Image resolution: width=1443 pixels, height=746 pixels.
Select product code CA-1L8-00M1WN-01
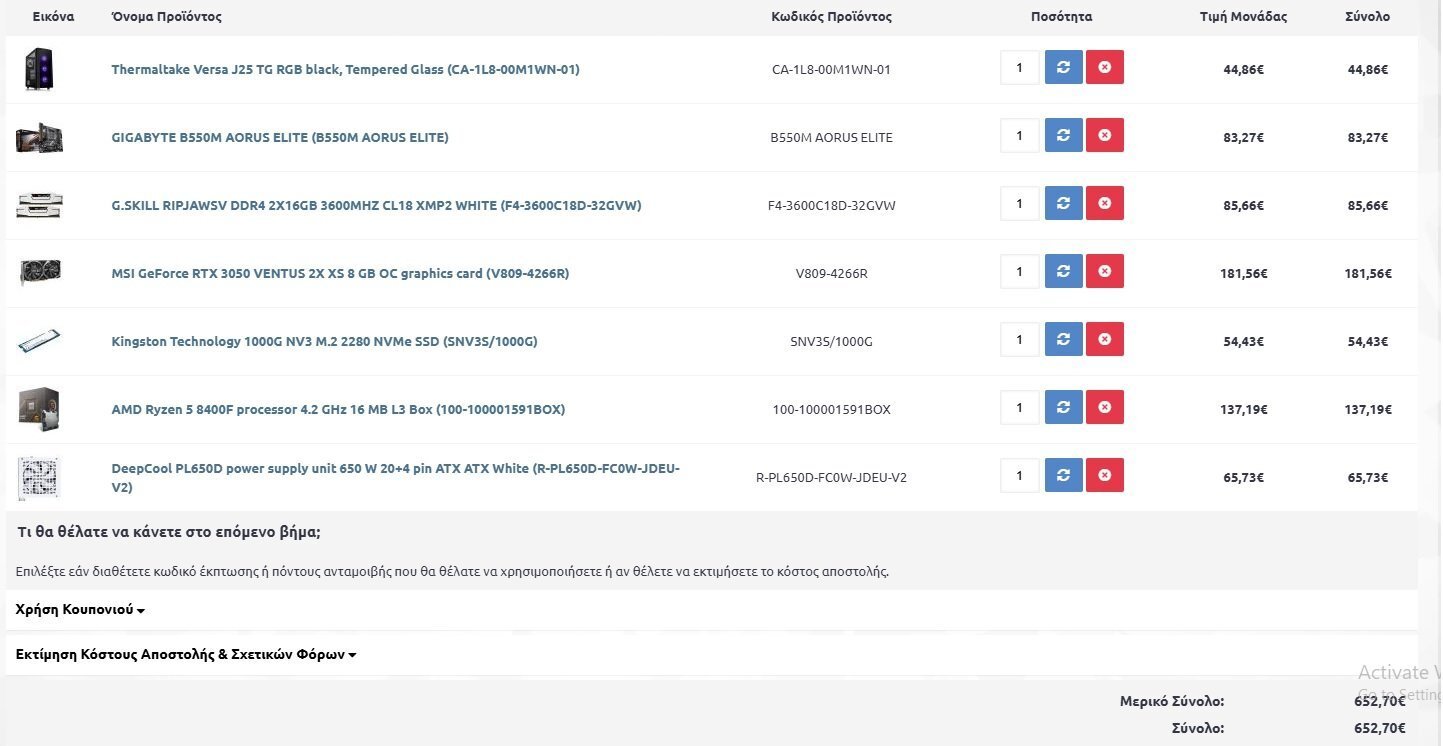point(831,69)
